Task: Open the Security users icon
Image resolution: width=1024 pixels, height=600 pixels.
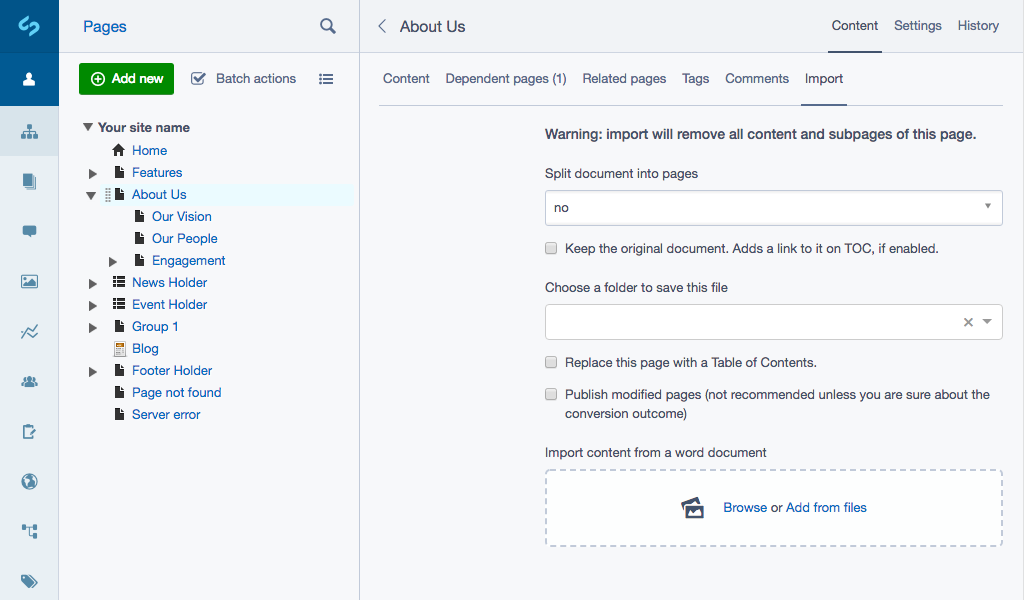Action: (x=29, y=381)
